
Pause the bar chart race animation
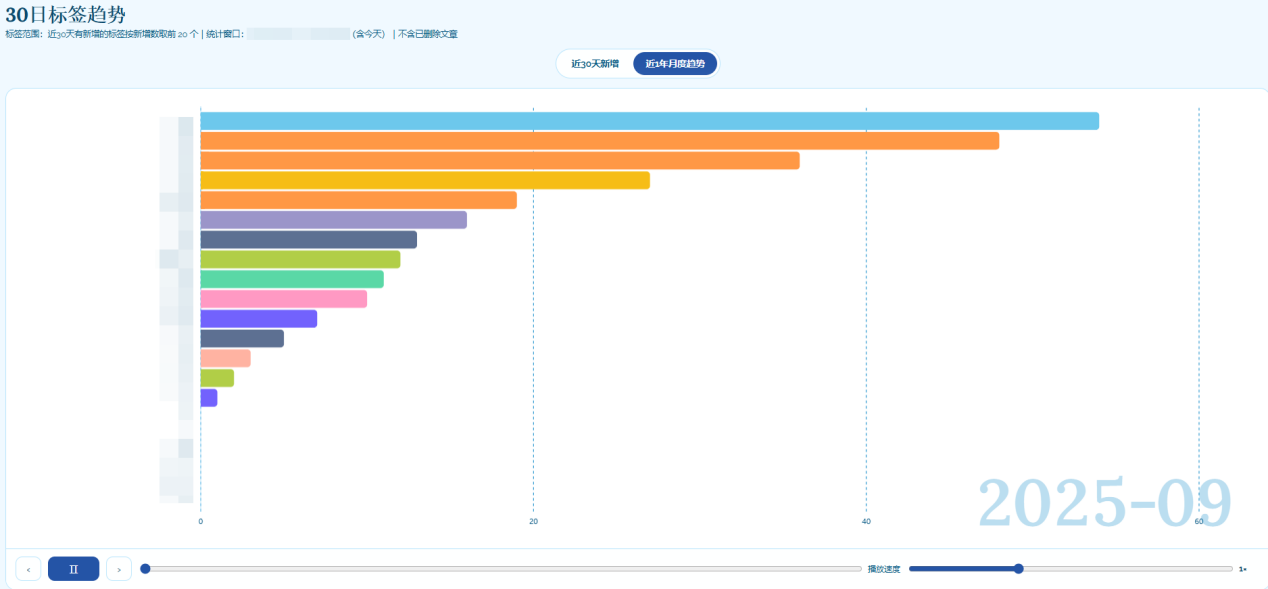pos(73,569)
